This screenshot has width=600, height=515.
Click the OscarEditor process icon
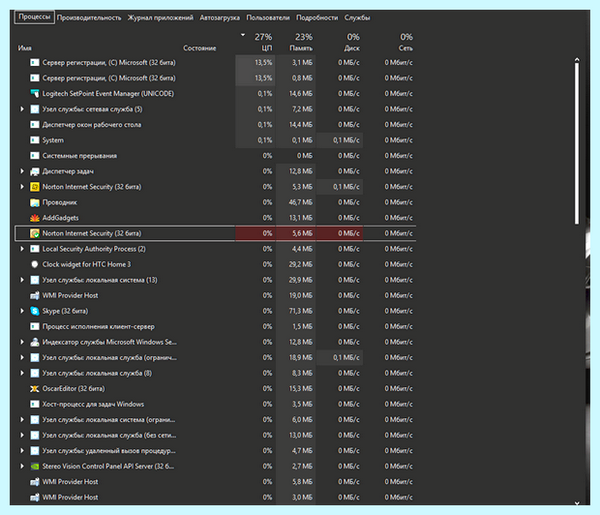point(35,389)
